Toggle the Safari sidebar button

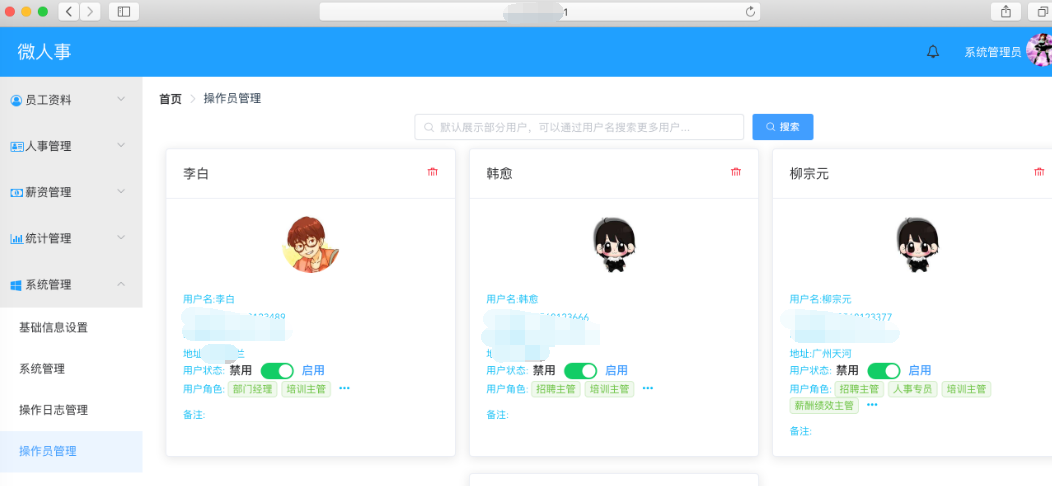click(123, 11)
